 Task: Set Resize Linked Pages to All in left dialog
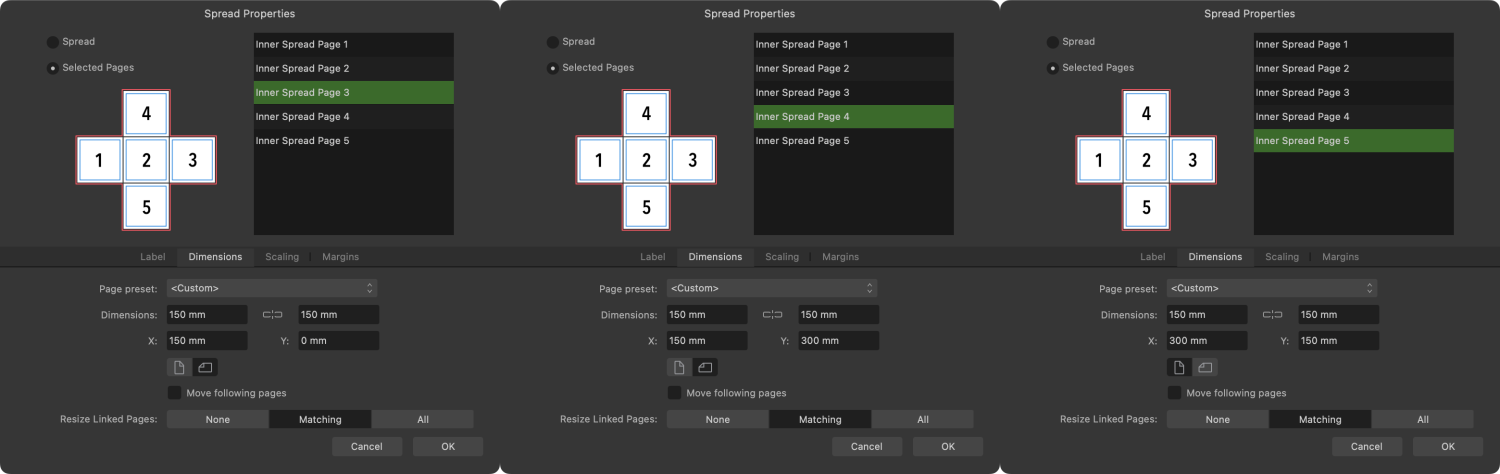pos(422,419)
